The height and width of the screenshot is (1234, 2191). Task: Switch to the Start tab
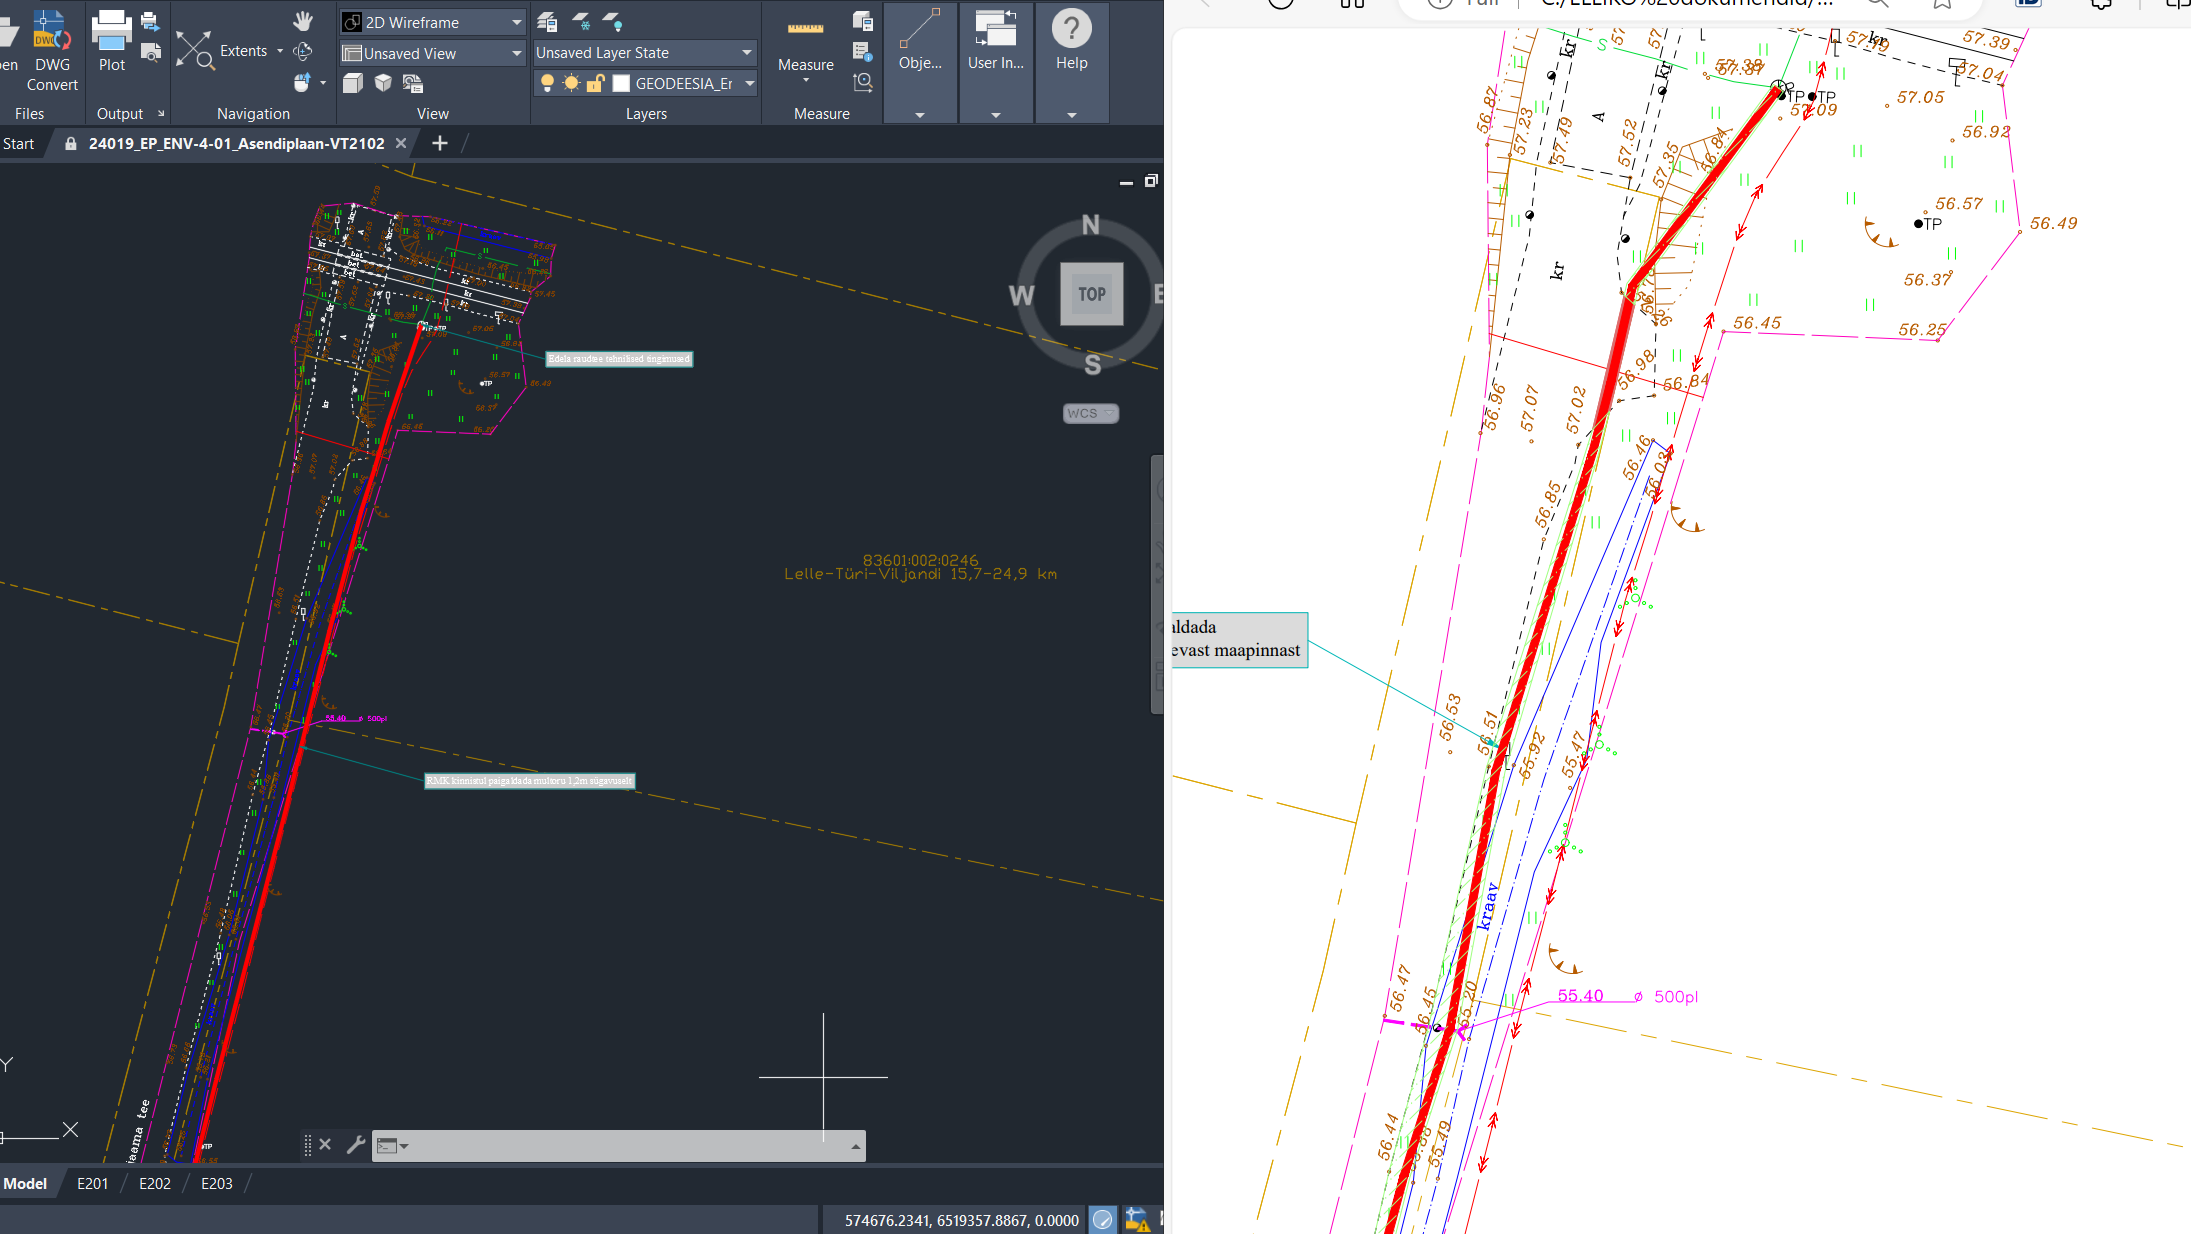[18, 143]
